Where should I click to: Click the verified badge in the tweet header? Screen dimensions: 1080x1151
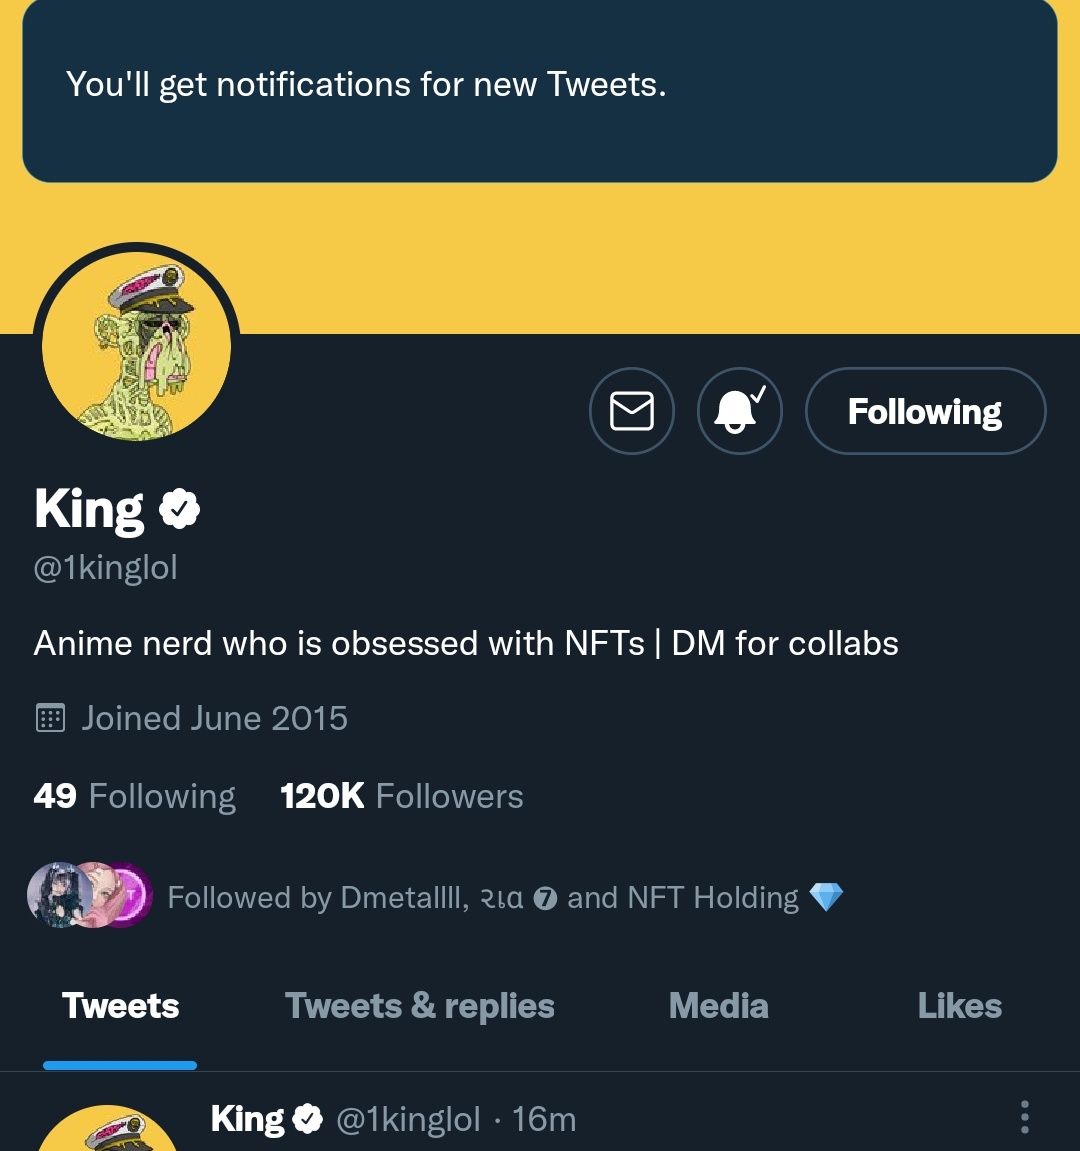308,1119
